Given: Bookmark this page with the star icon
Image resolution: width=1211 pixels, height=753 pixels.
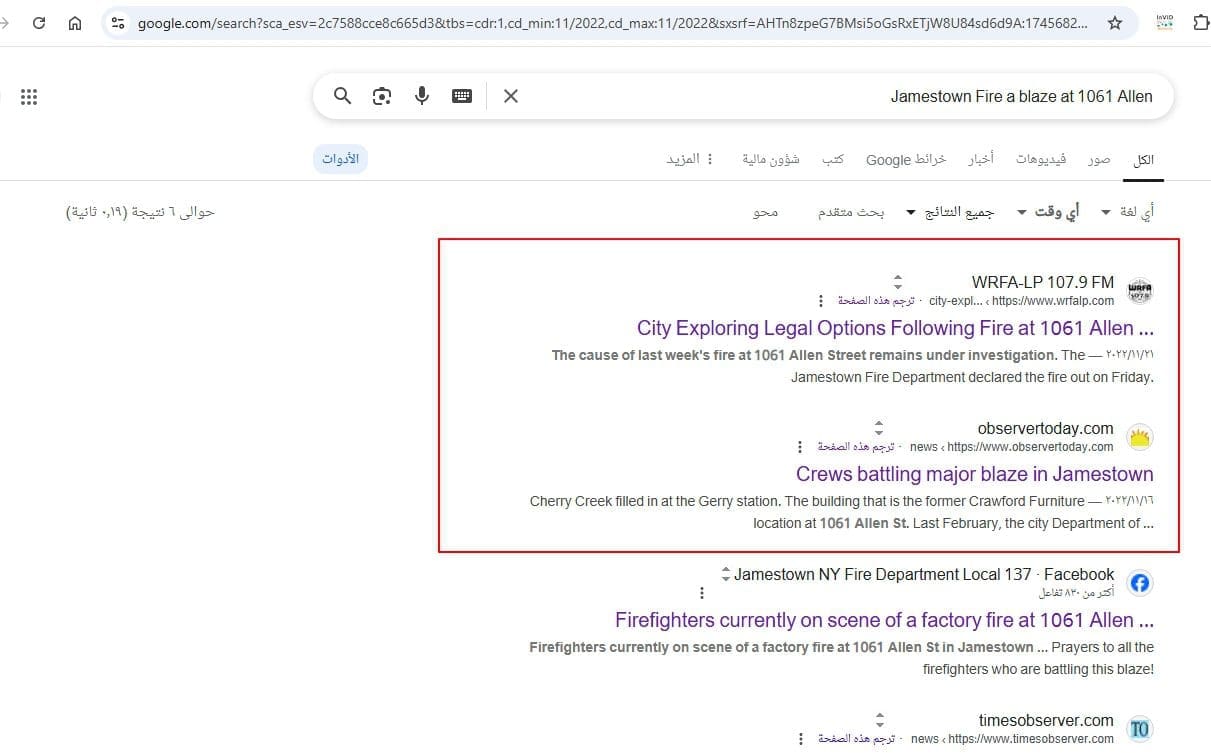Looking at the screenshot, I should click(x=1115, y=22).
